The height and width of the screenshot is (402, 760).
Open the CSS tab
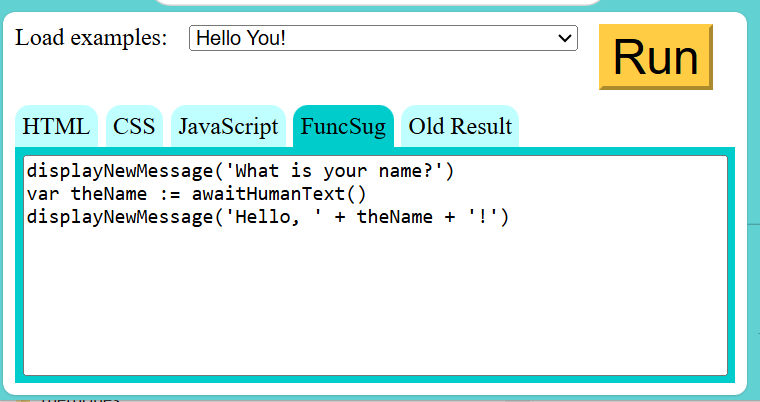[x=134, y=127]
